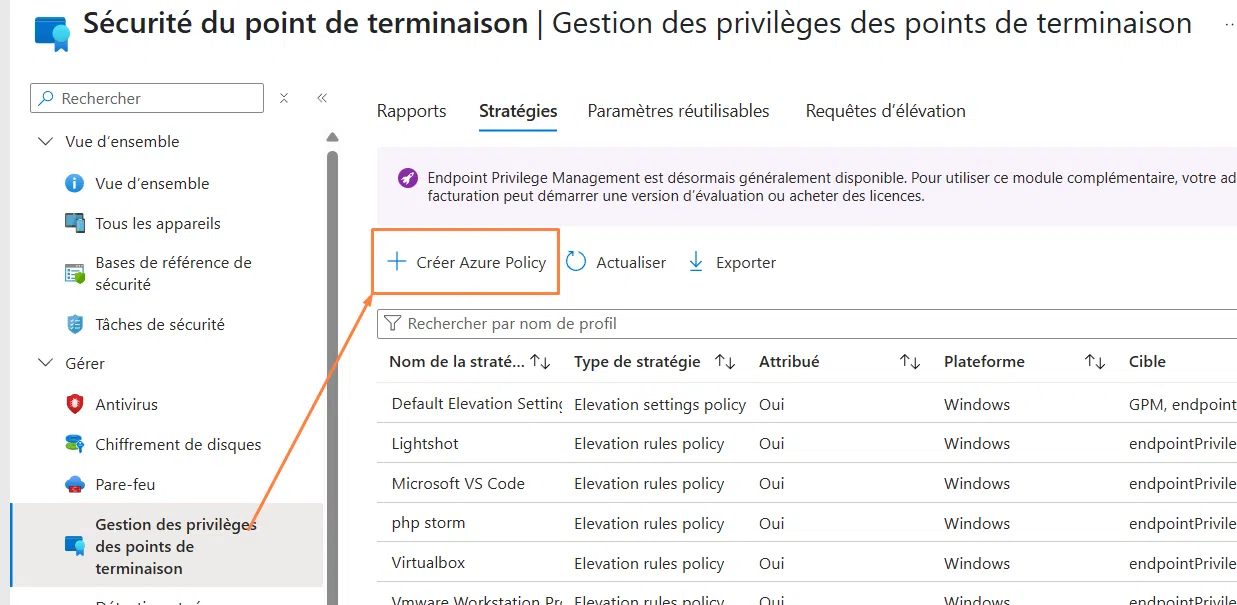This screenshot has height=605, width=1237.
Task: Click inside the Rechercher par nom de profil field
Action: (x=600, y=323)
